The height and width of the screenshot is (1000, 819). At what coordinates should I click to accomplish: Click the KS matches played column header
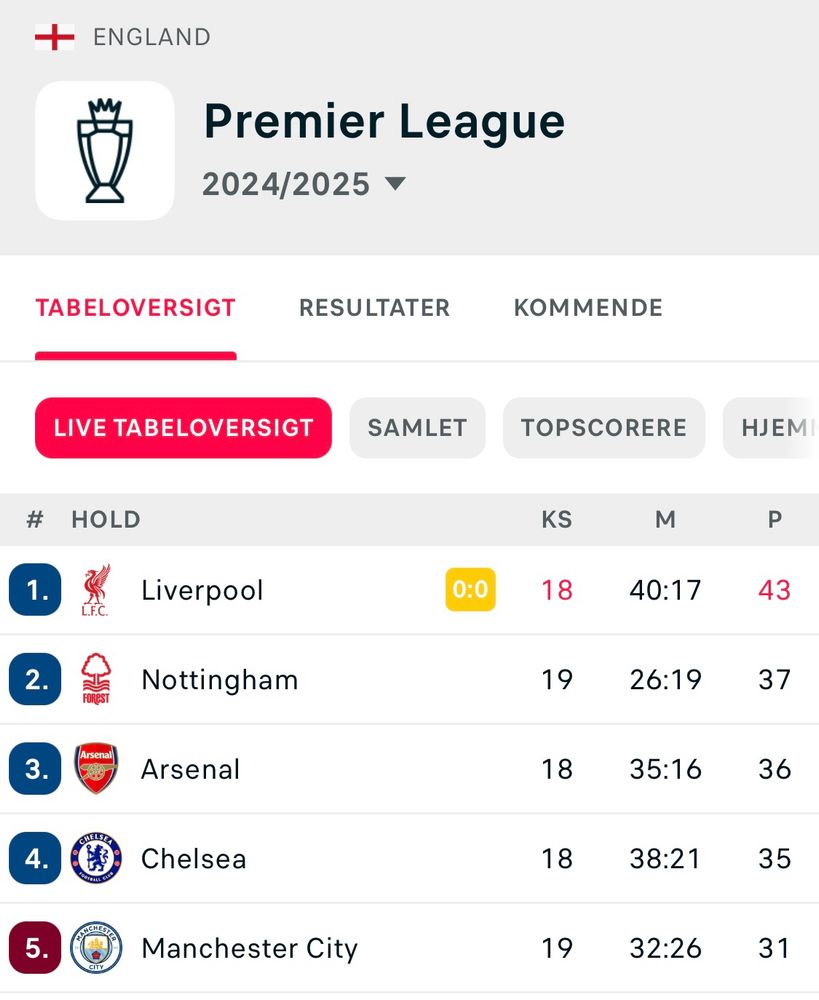(557, 520)
